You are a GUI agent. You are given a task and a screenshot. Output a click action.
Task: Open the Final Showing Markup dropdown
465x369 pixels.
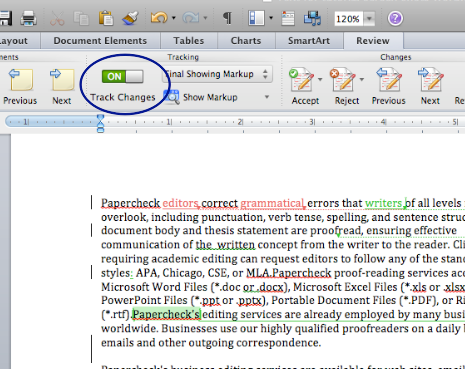coord(217,74)
